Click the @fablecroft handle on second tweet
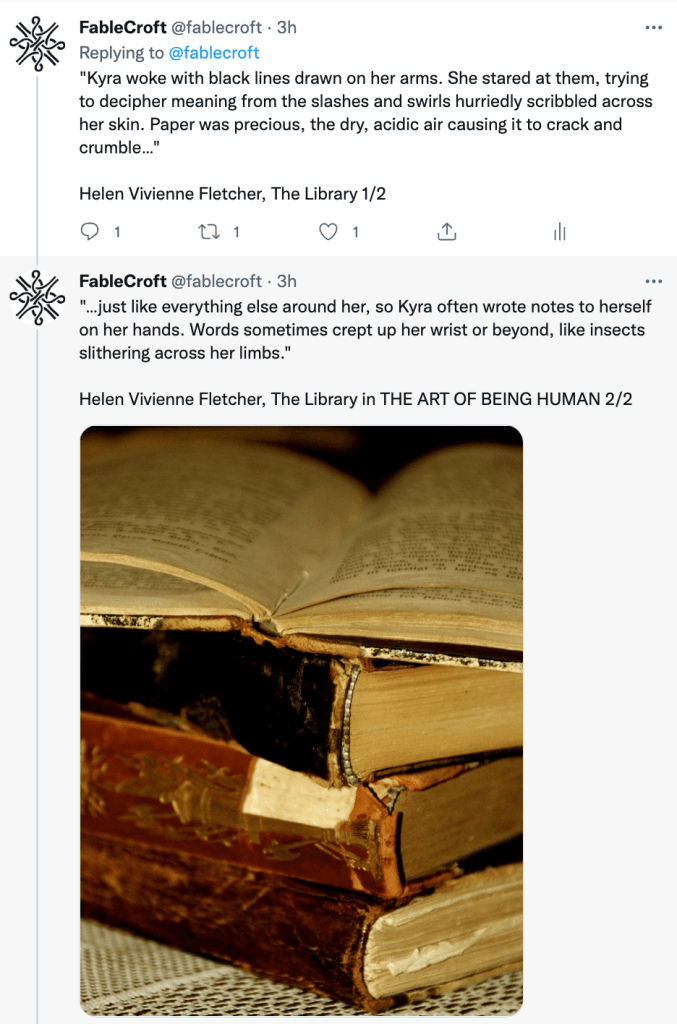 click(x=216, y=281)
